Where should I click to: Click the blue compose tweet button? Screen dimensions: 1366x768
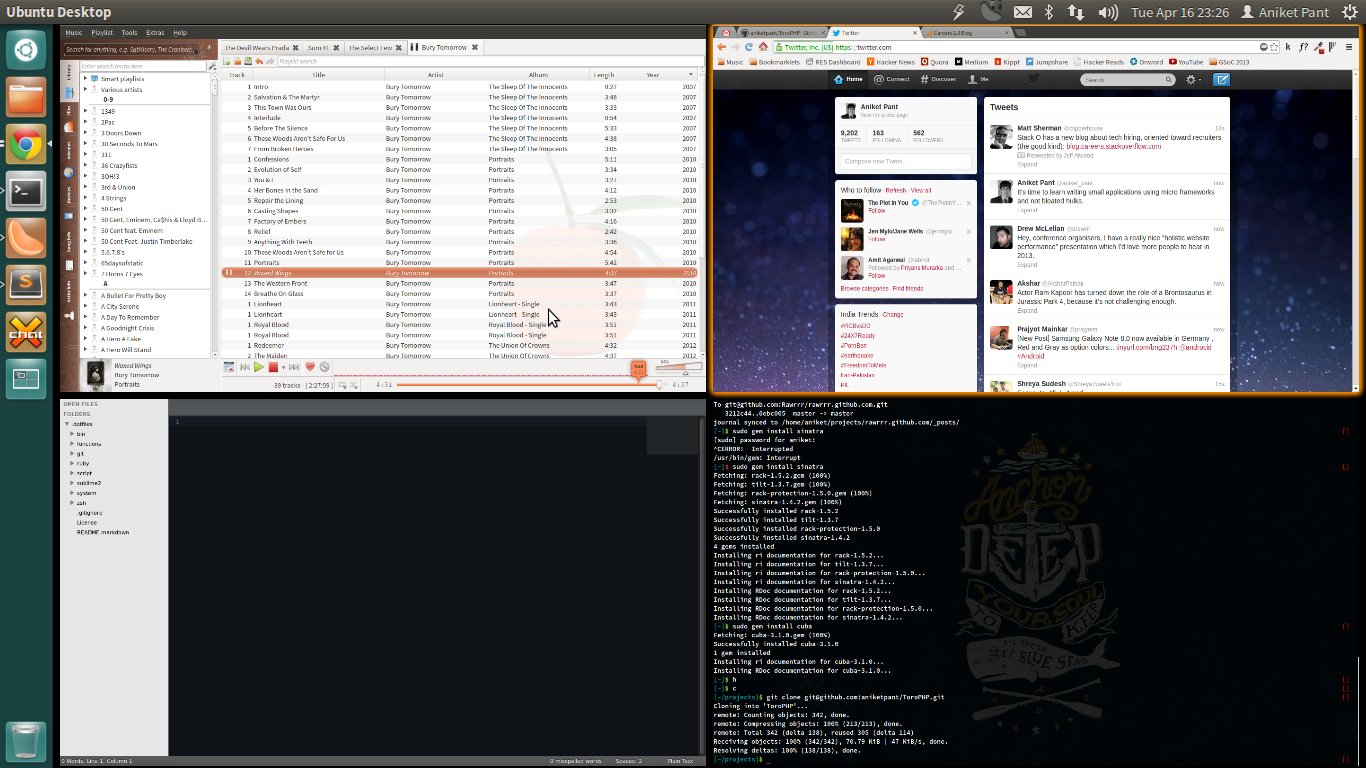pos(1222,79)
